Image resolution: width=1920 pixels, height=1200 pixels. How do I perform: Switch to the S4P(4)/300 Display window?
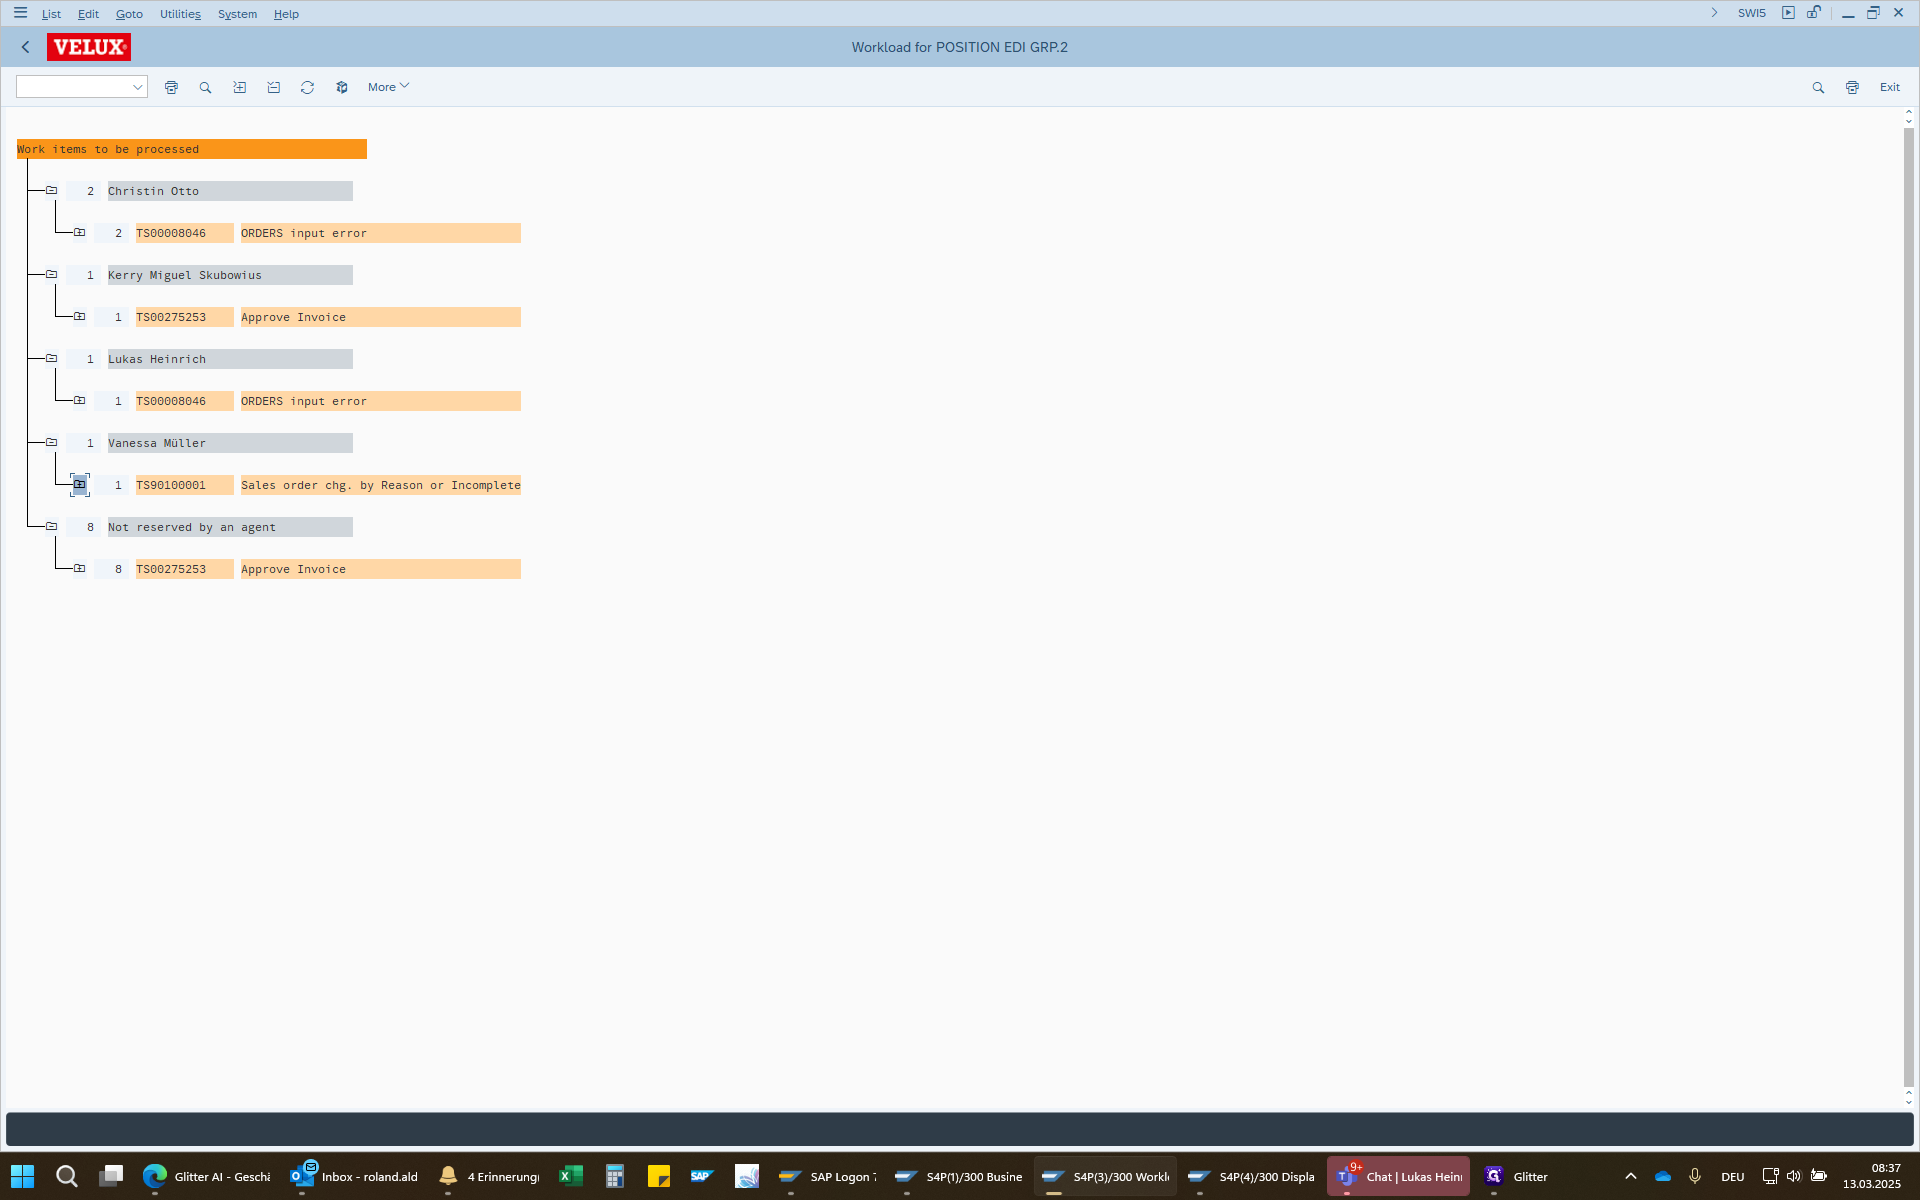pos(1251,1176)
